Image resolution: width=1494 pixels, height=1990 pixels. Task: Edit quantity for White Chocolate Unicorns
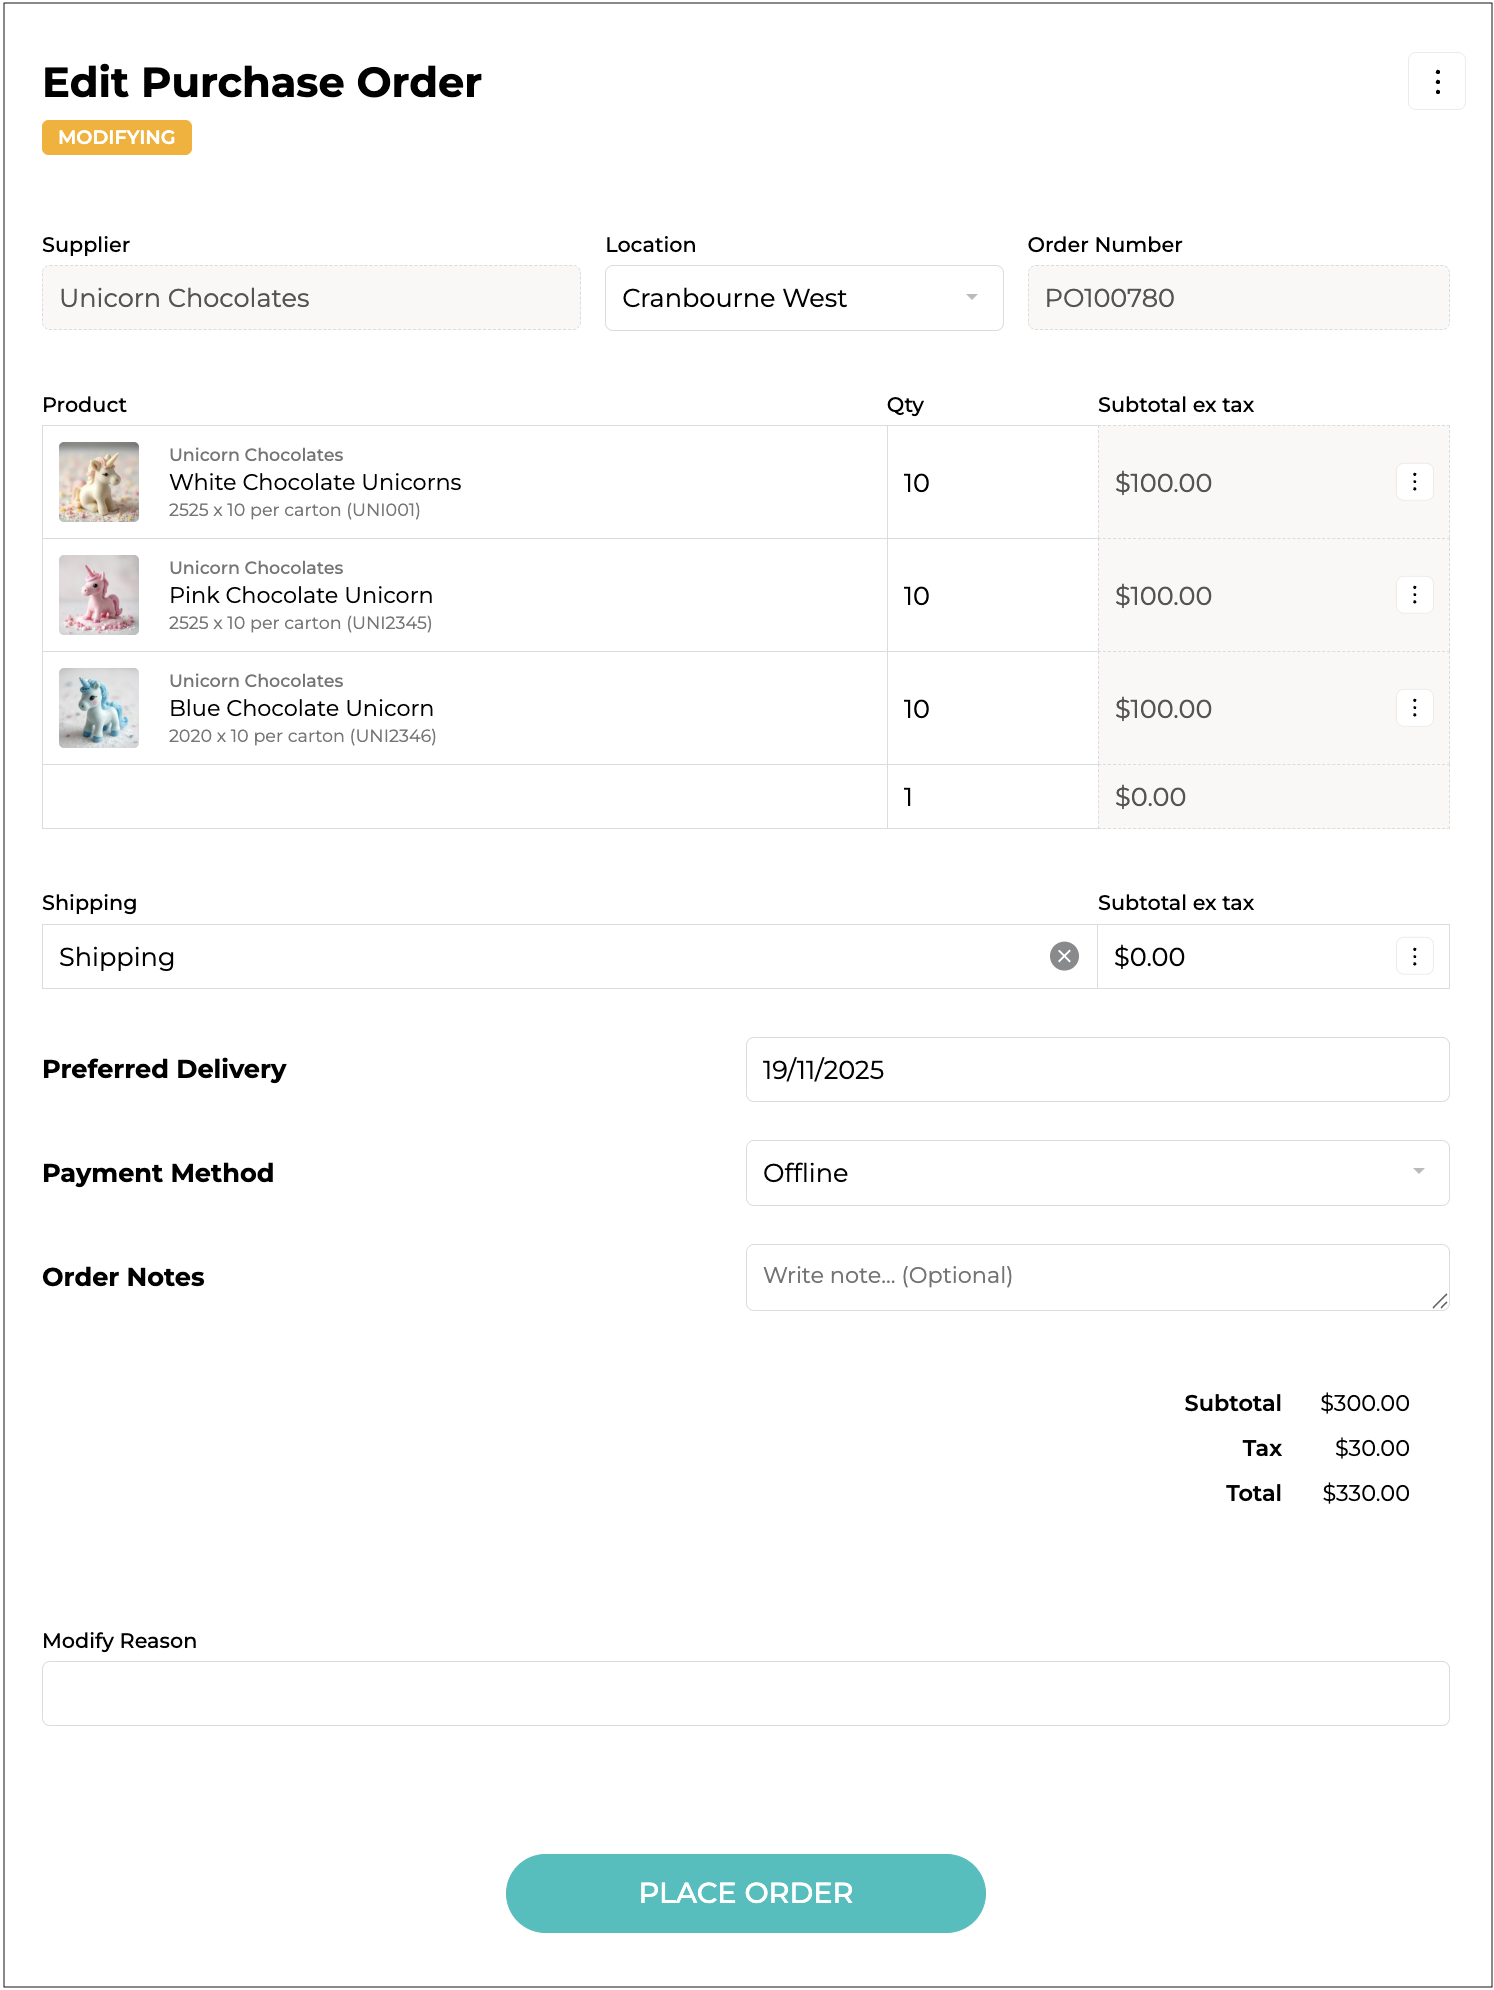[990, 483]
